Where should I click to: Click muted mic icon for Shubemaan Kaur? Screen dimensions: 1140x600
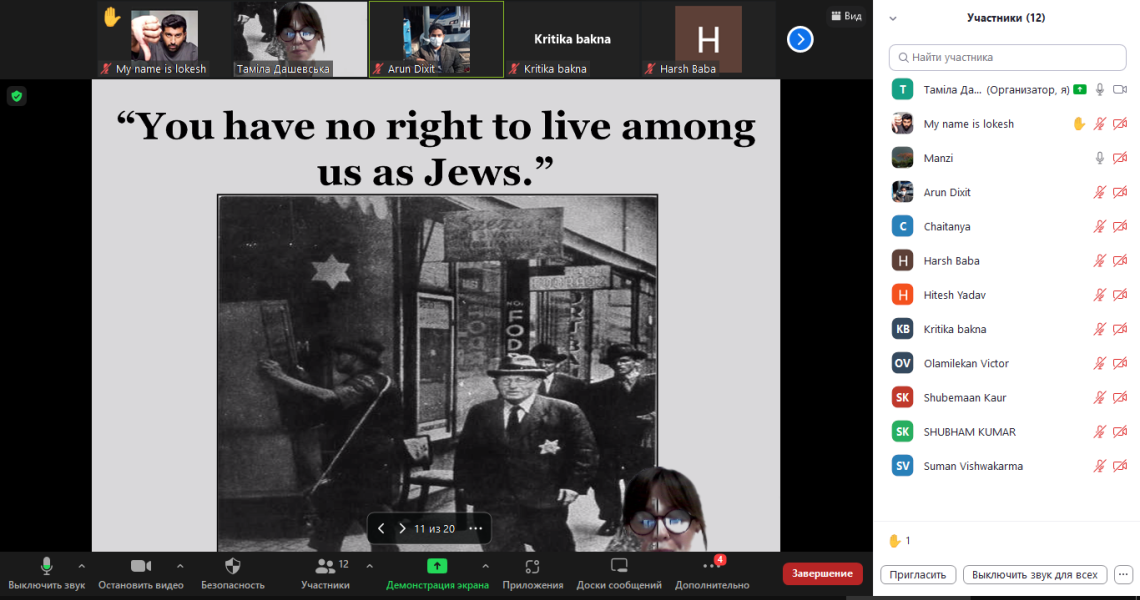point(1099,397)
